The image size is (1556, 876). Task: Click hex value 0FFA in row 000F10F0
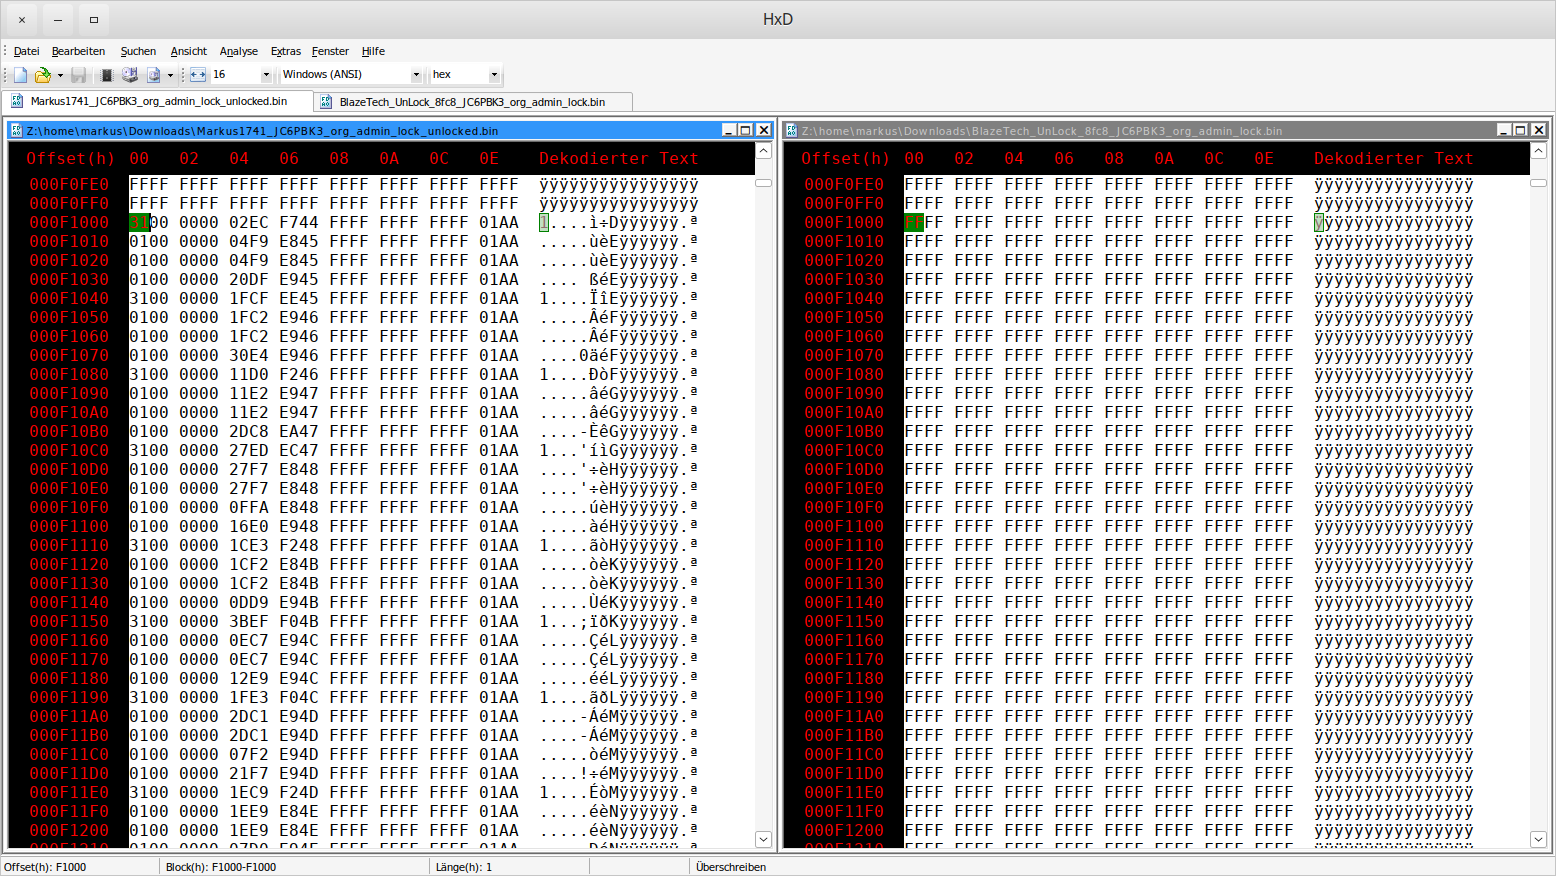249,507
